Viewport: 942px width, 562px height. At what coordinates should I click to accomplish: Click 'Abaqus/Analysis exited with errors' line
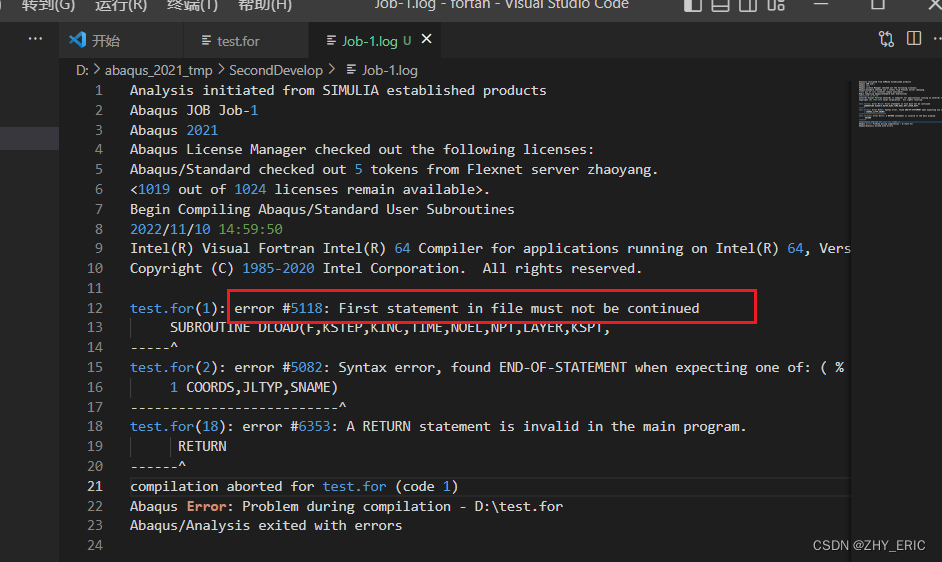coord(266,525)
